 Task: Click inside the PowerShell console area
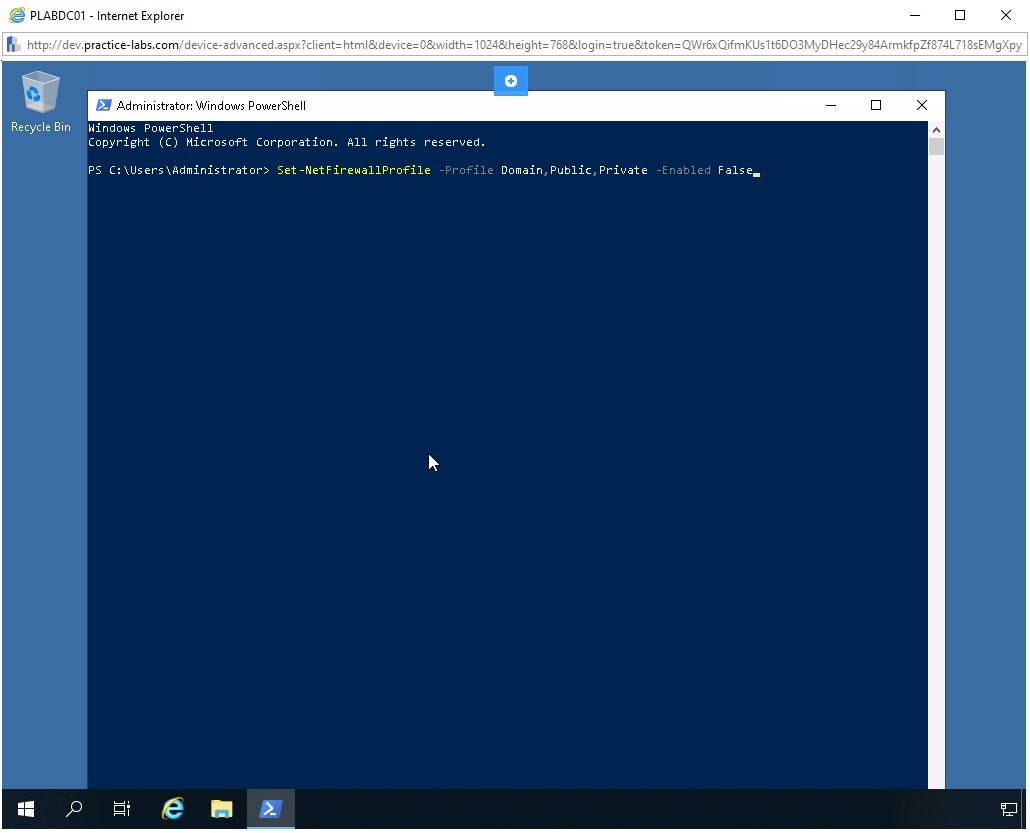pyautogui.click(x=500, y=450)
